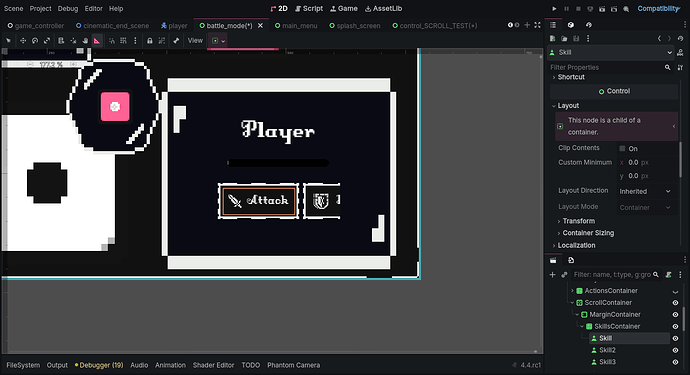Image resolution: width=690 pixels, height=375 pixels.
Task: Open the Remote Debug options
Action: tap(590, 9)
